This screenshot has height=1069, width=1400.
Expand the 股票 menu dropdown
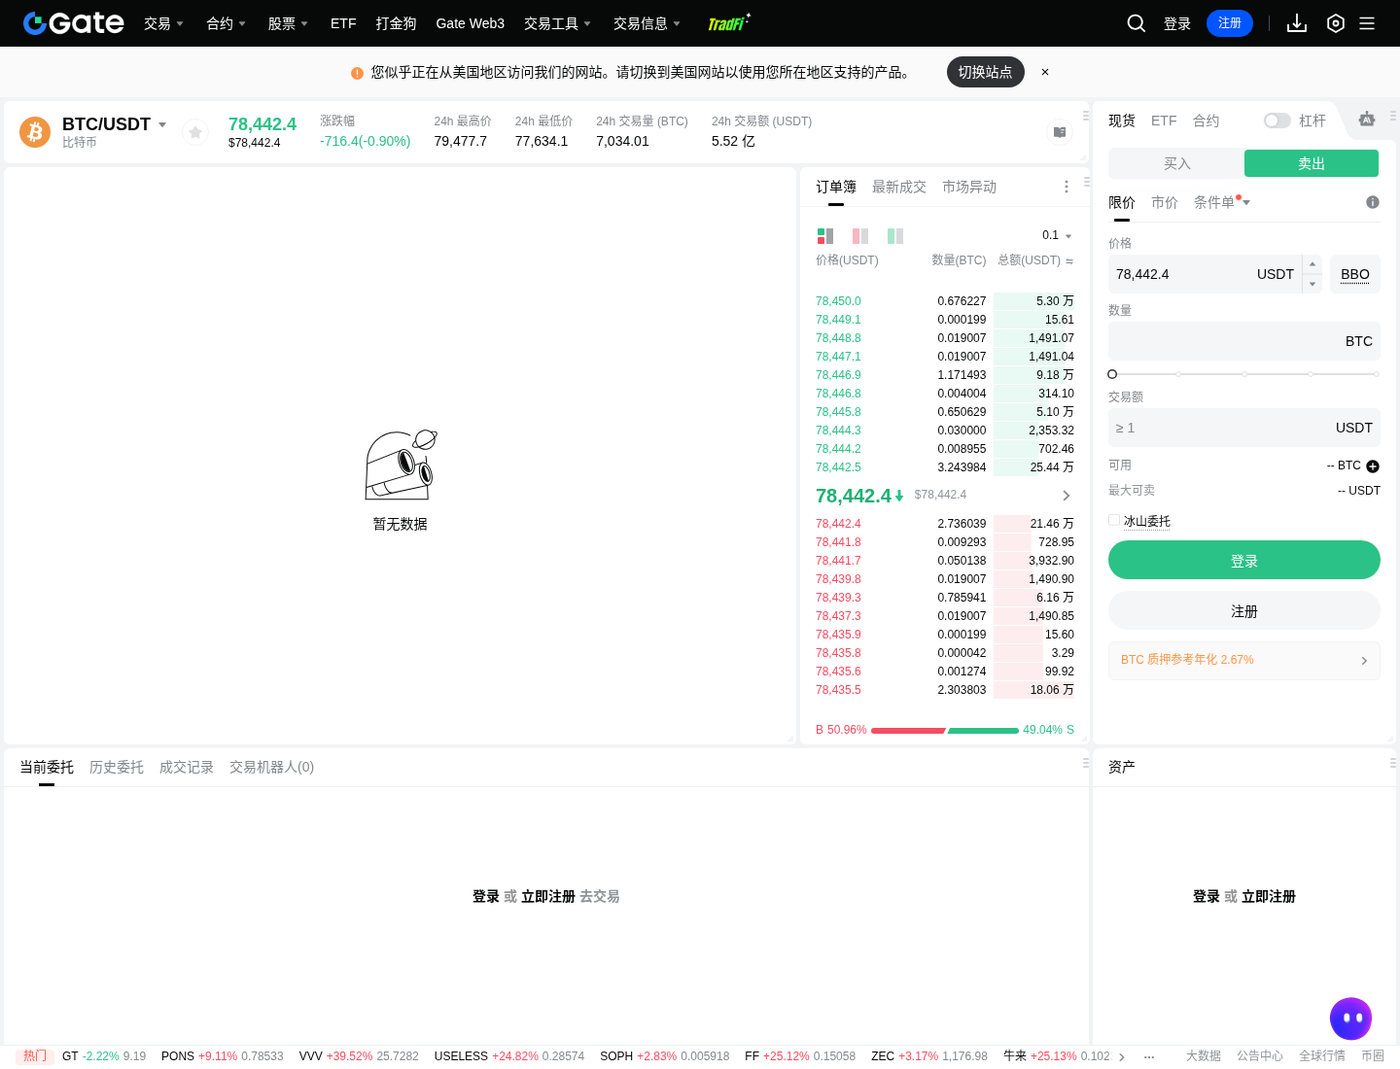point(288,23)
